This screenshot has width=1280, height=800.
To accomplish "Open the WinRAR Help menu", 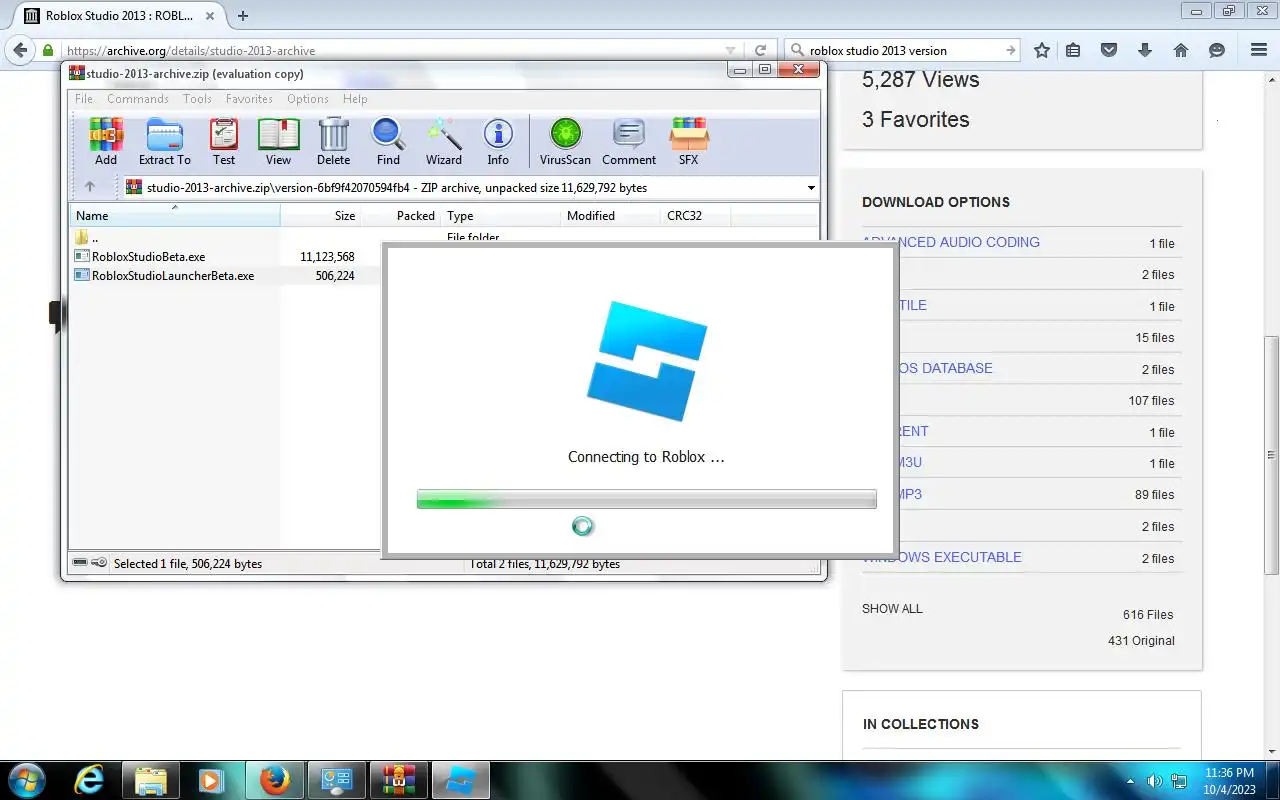I will point(355,99).
